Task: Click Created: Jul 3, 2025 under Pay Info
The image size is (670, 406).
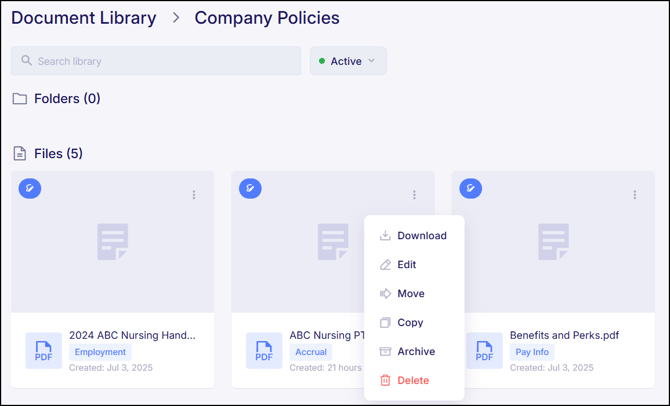Action: point(552,368)
